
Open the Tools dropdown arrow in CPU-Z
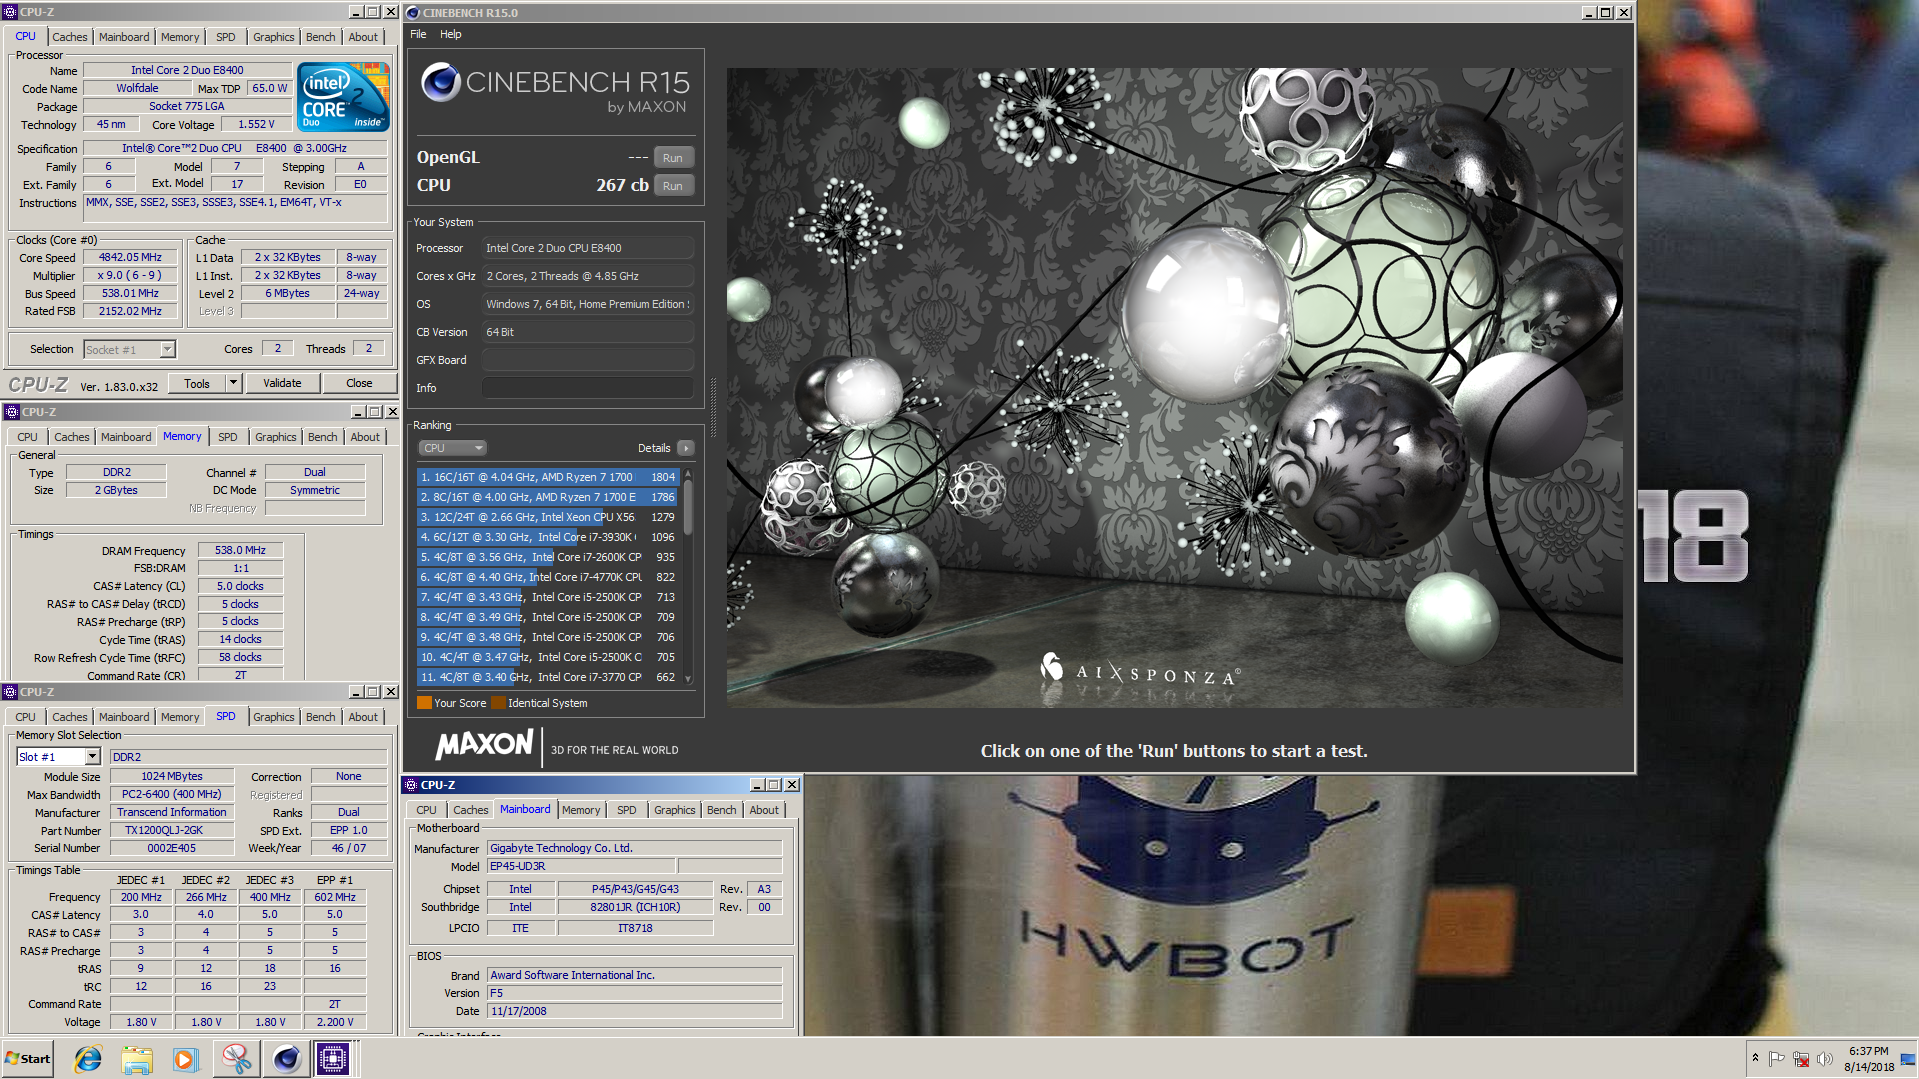coord(233,383)
